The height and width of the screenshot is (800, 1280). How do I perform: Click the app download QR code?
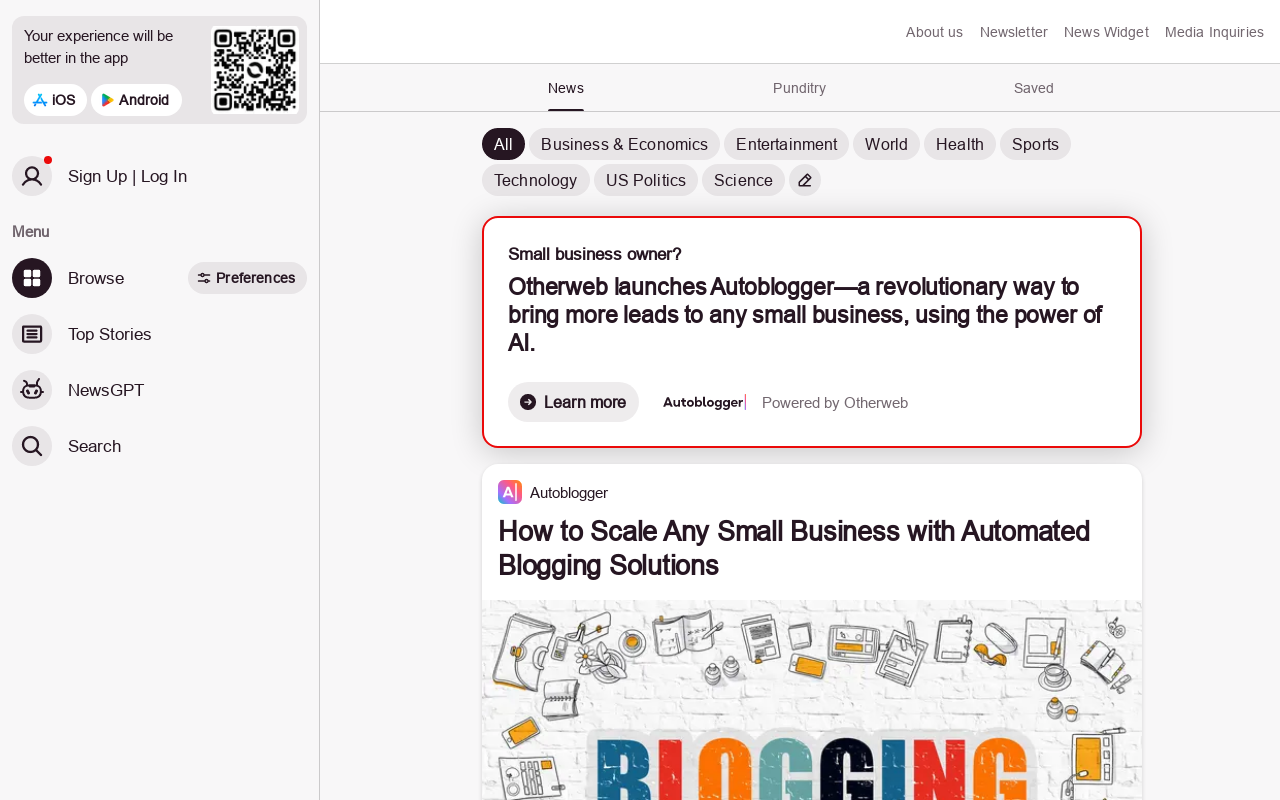255,70
